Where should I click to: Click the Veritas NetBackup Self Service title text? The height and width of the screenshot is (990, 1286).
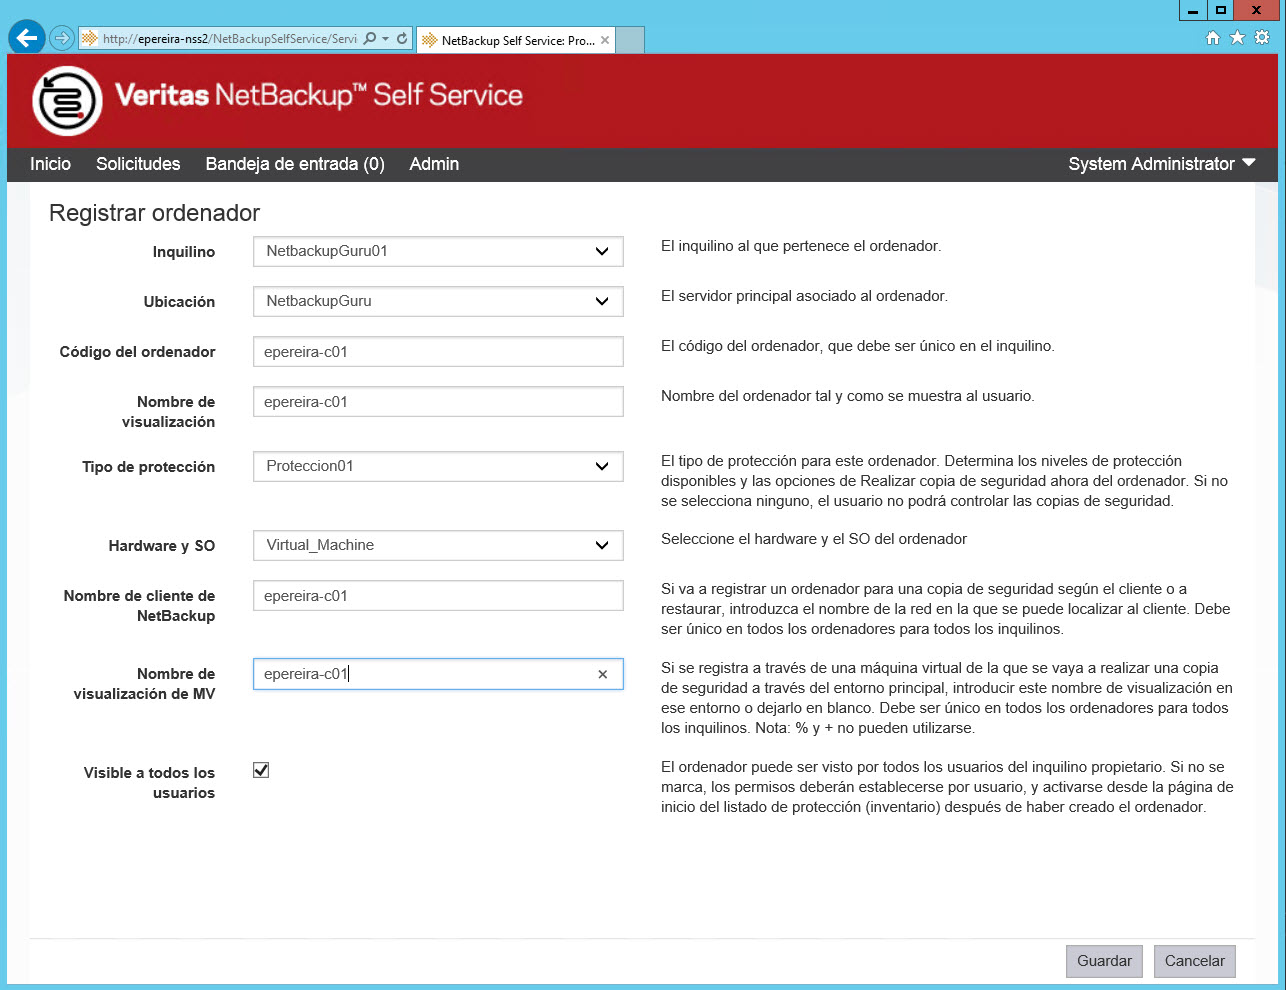[x=319, y=95]
